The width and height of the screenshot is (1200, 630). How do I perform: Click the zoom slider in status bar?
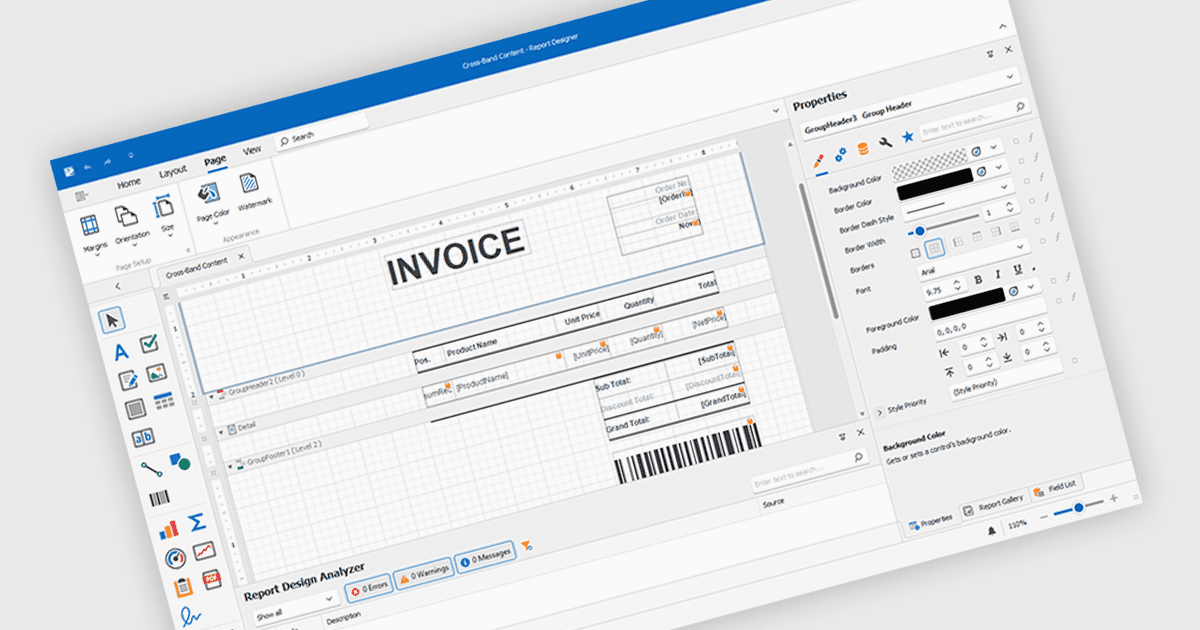1078,508
